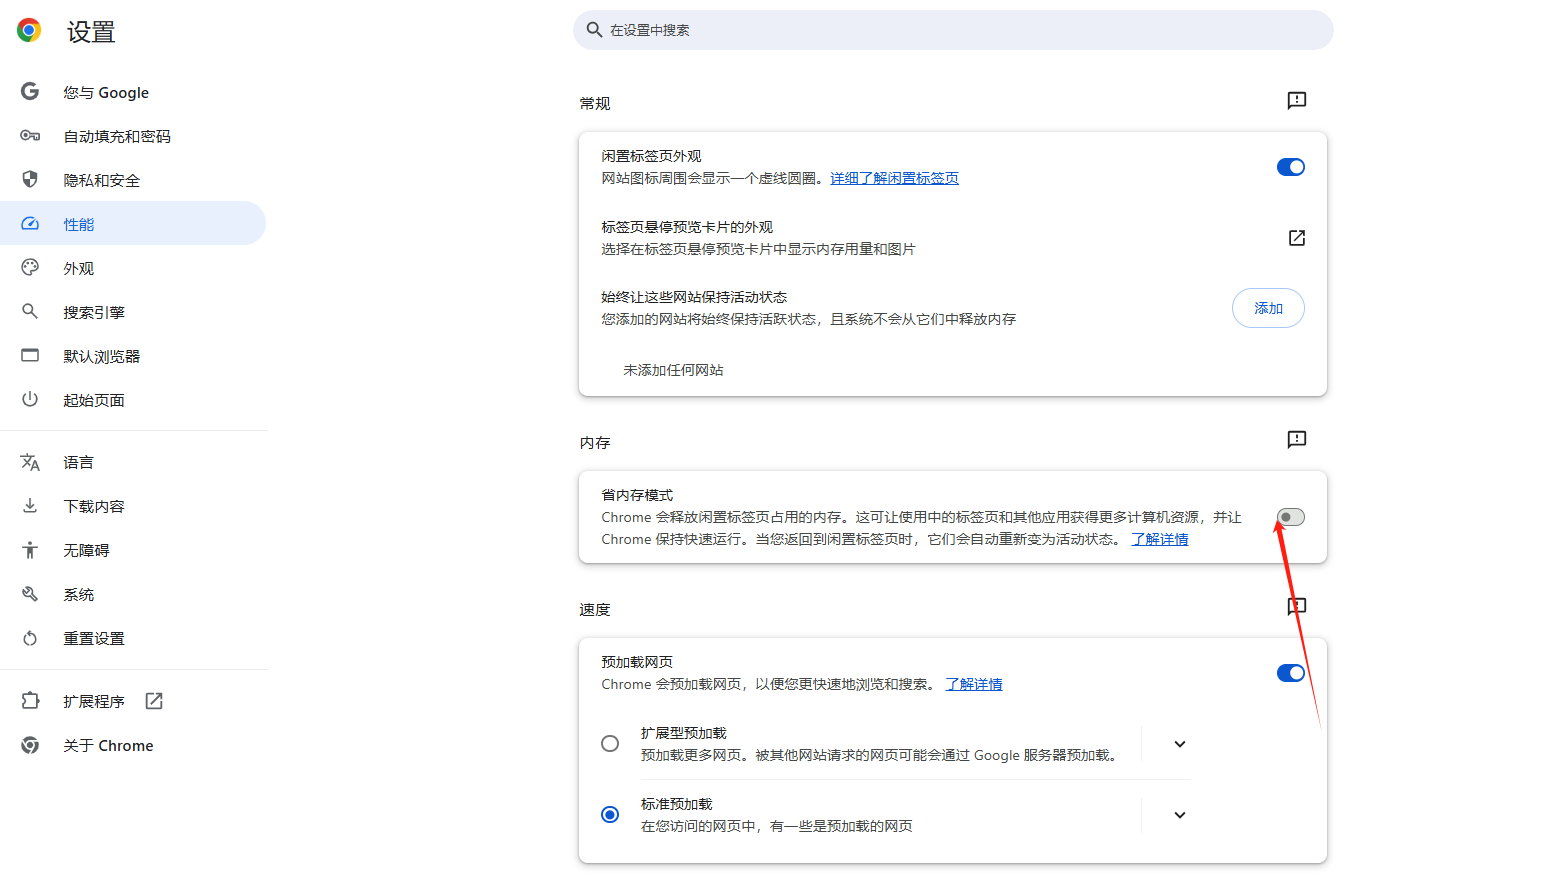
Task: Open 标签页悬停预览卡片的外观 external link icon
Action: [x=1297, y=238]
